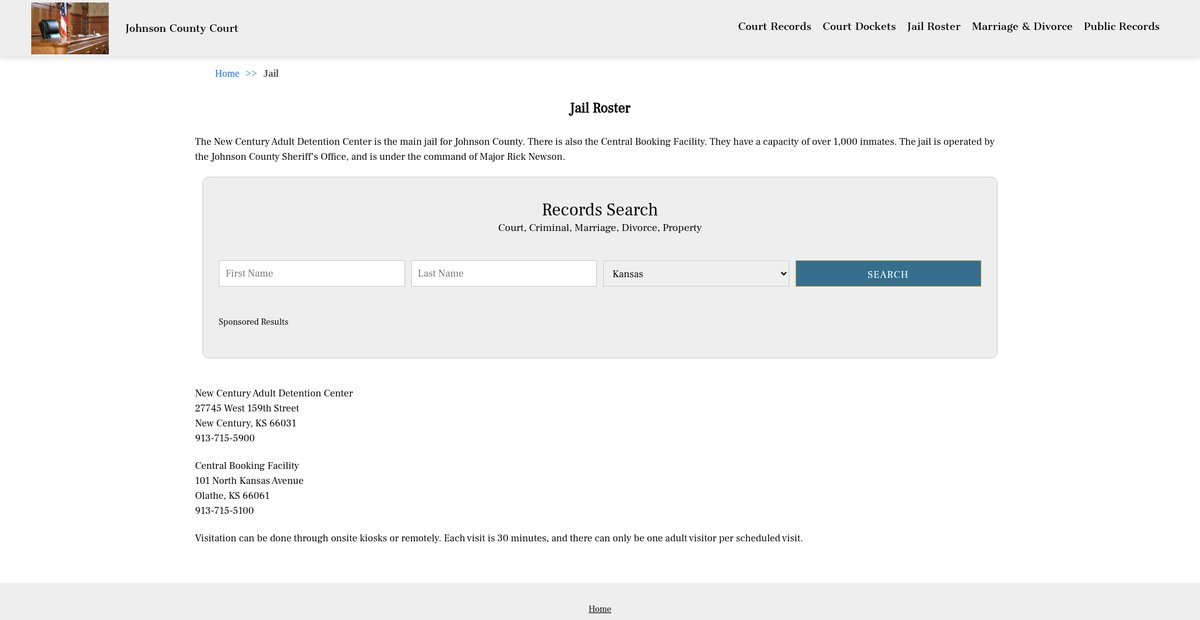The image size is (1200, 620).
Task: Click the Jail breadcrumb text
Action: [271, 74]
